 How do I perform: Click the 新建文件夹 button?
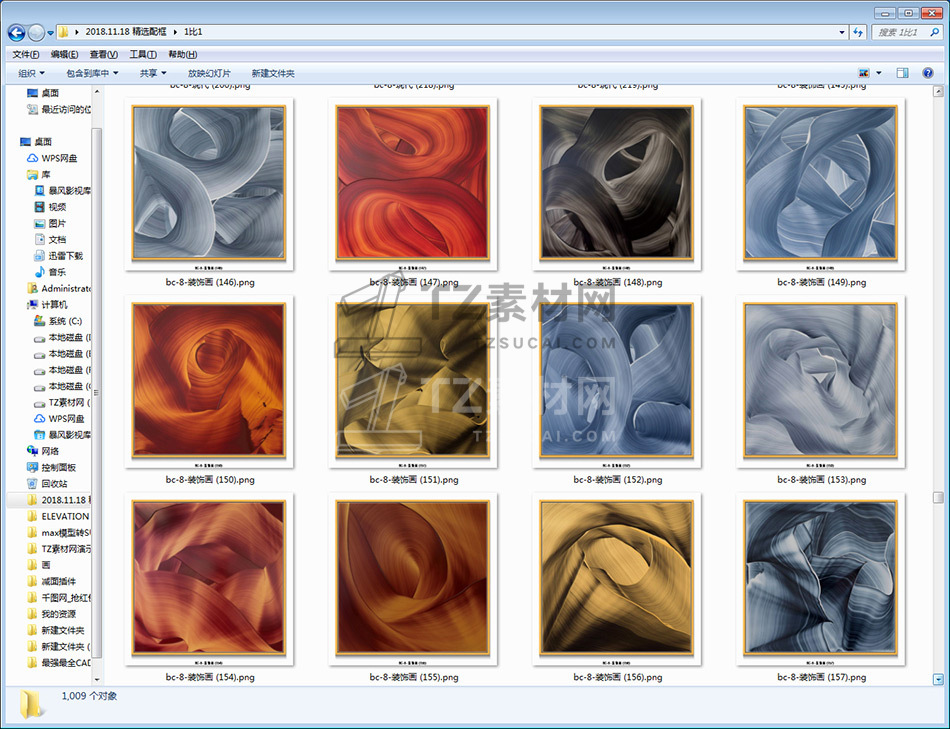(273, 73)
